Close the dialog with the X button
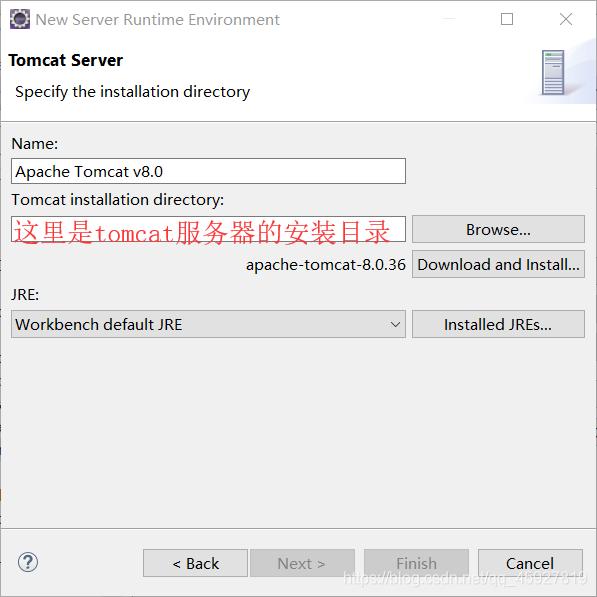 coord(566,19)
